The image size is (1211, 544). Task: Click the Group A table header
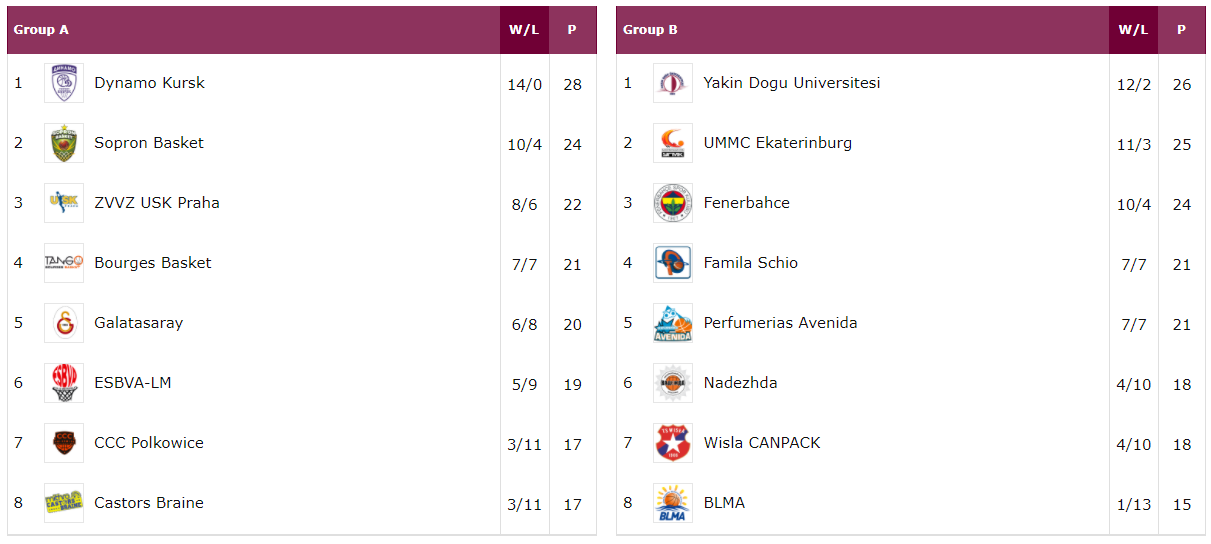coord(41,30)
